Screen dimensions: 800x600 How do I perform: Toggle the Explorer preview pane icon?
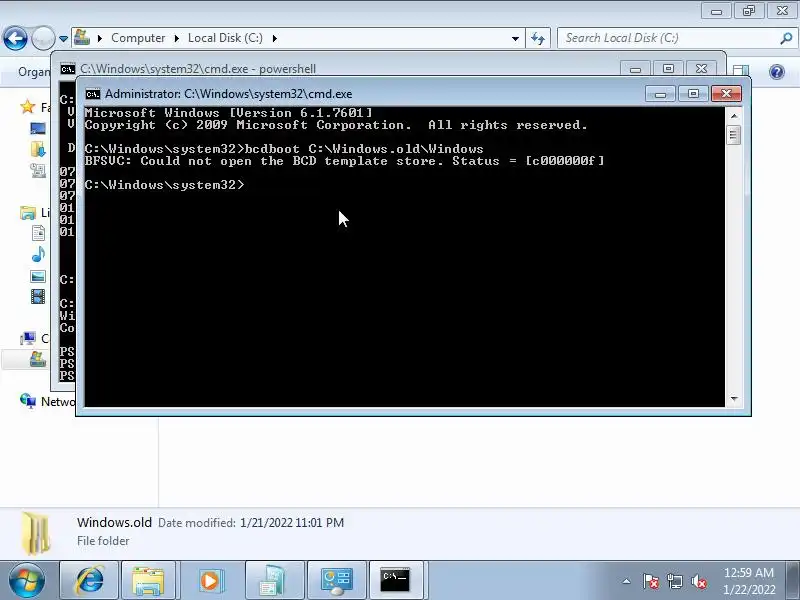tap(741, 72)
